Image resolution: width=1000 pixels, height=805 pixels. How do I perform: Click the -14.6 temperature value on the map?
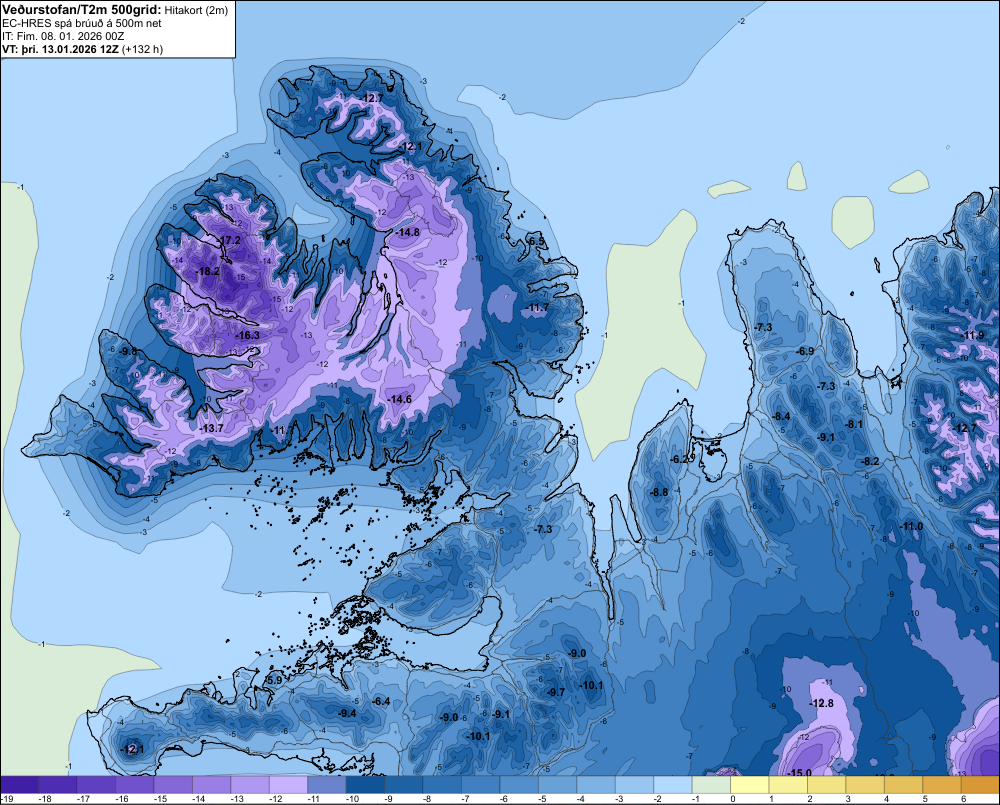click(399, 399)
